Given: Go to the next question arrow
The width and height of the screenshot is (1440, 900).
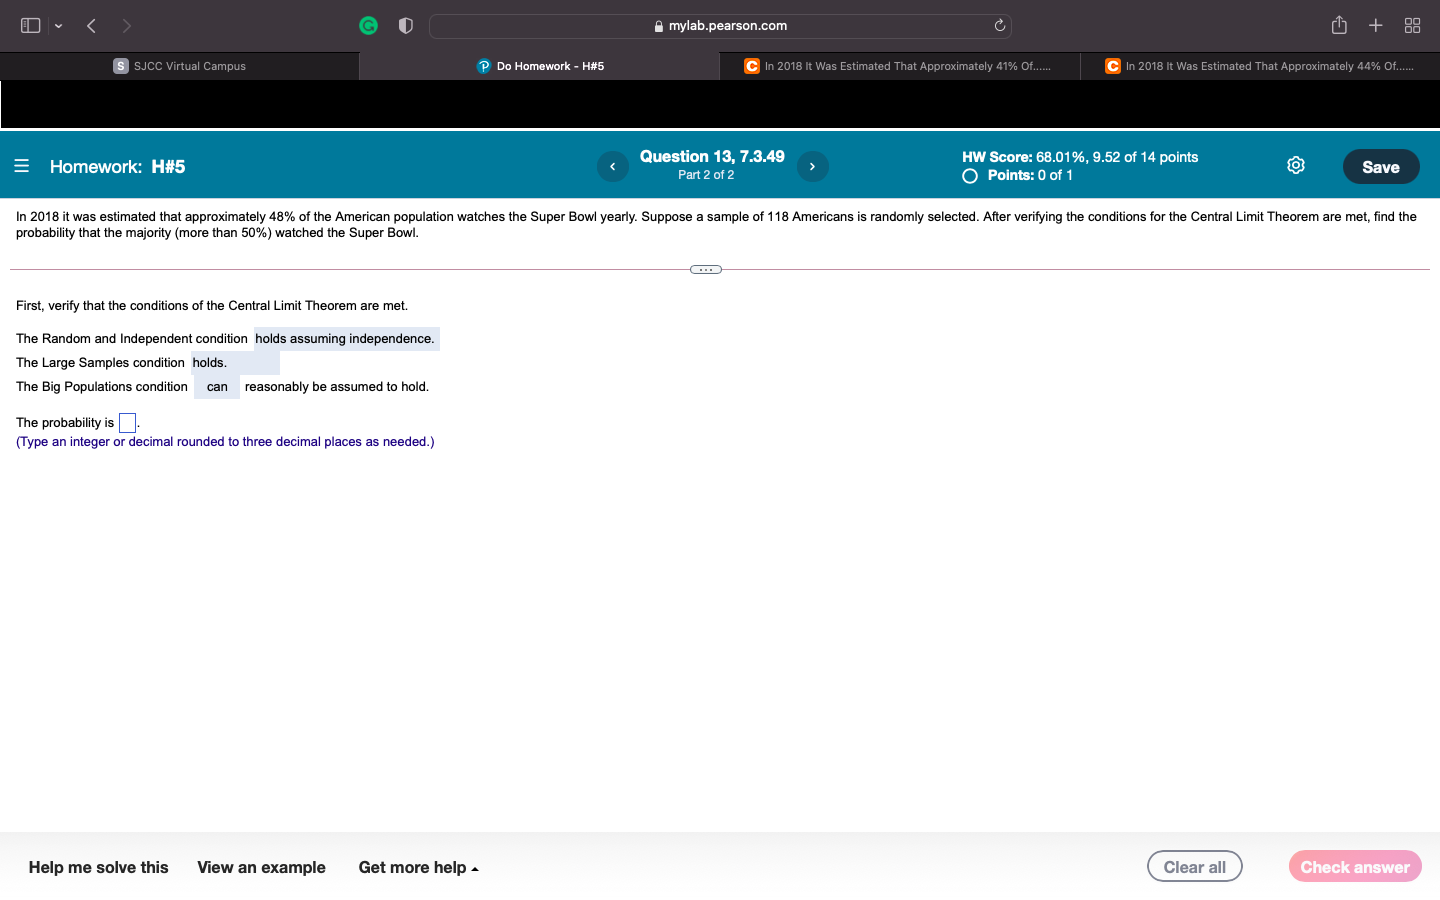Looking at the screenshot, I should [x=812, y=166].
